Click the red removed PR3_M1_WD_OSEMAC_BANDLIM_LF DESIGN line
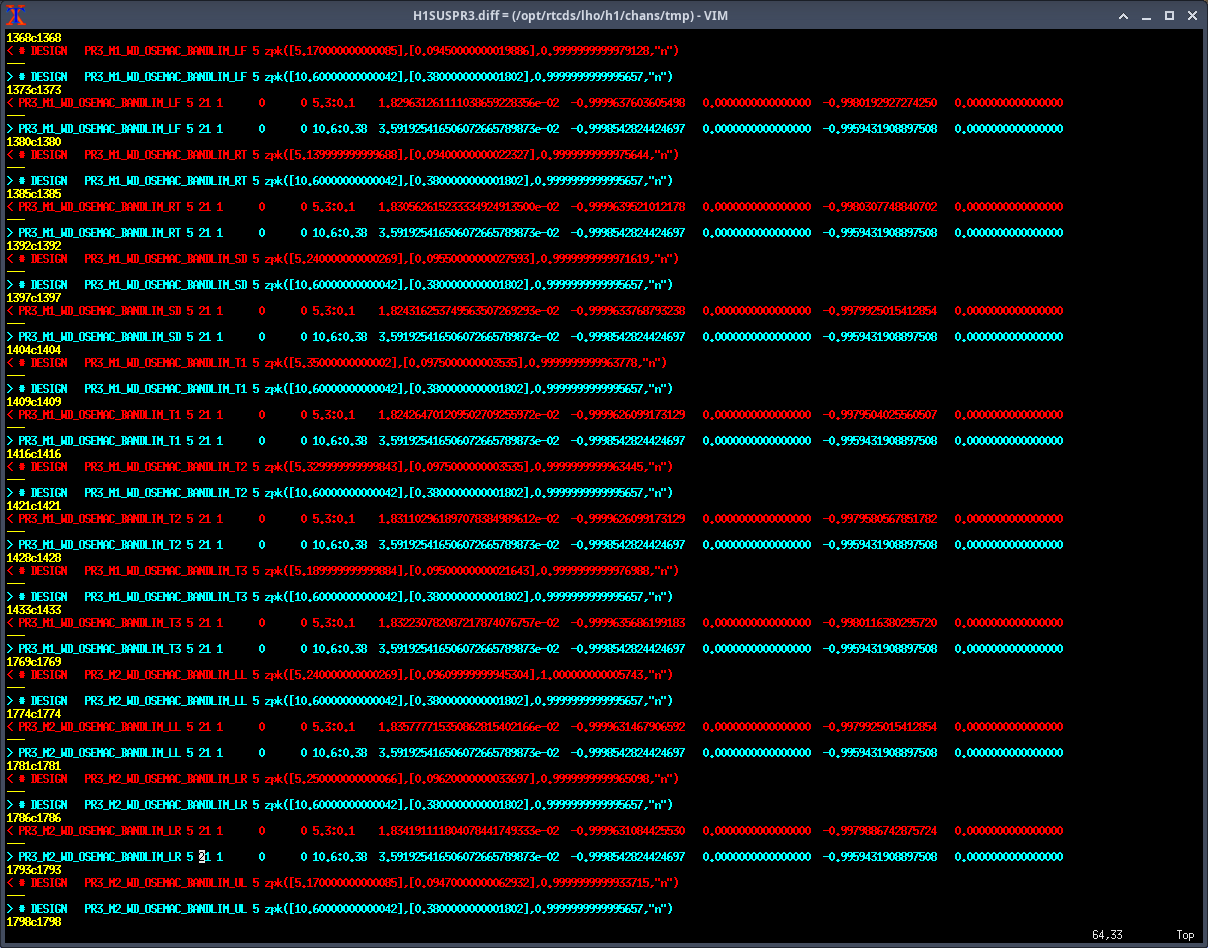This screenshot has height=948, width=1208. pyautogui.click(x=340, y=50)
